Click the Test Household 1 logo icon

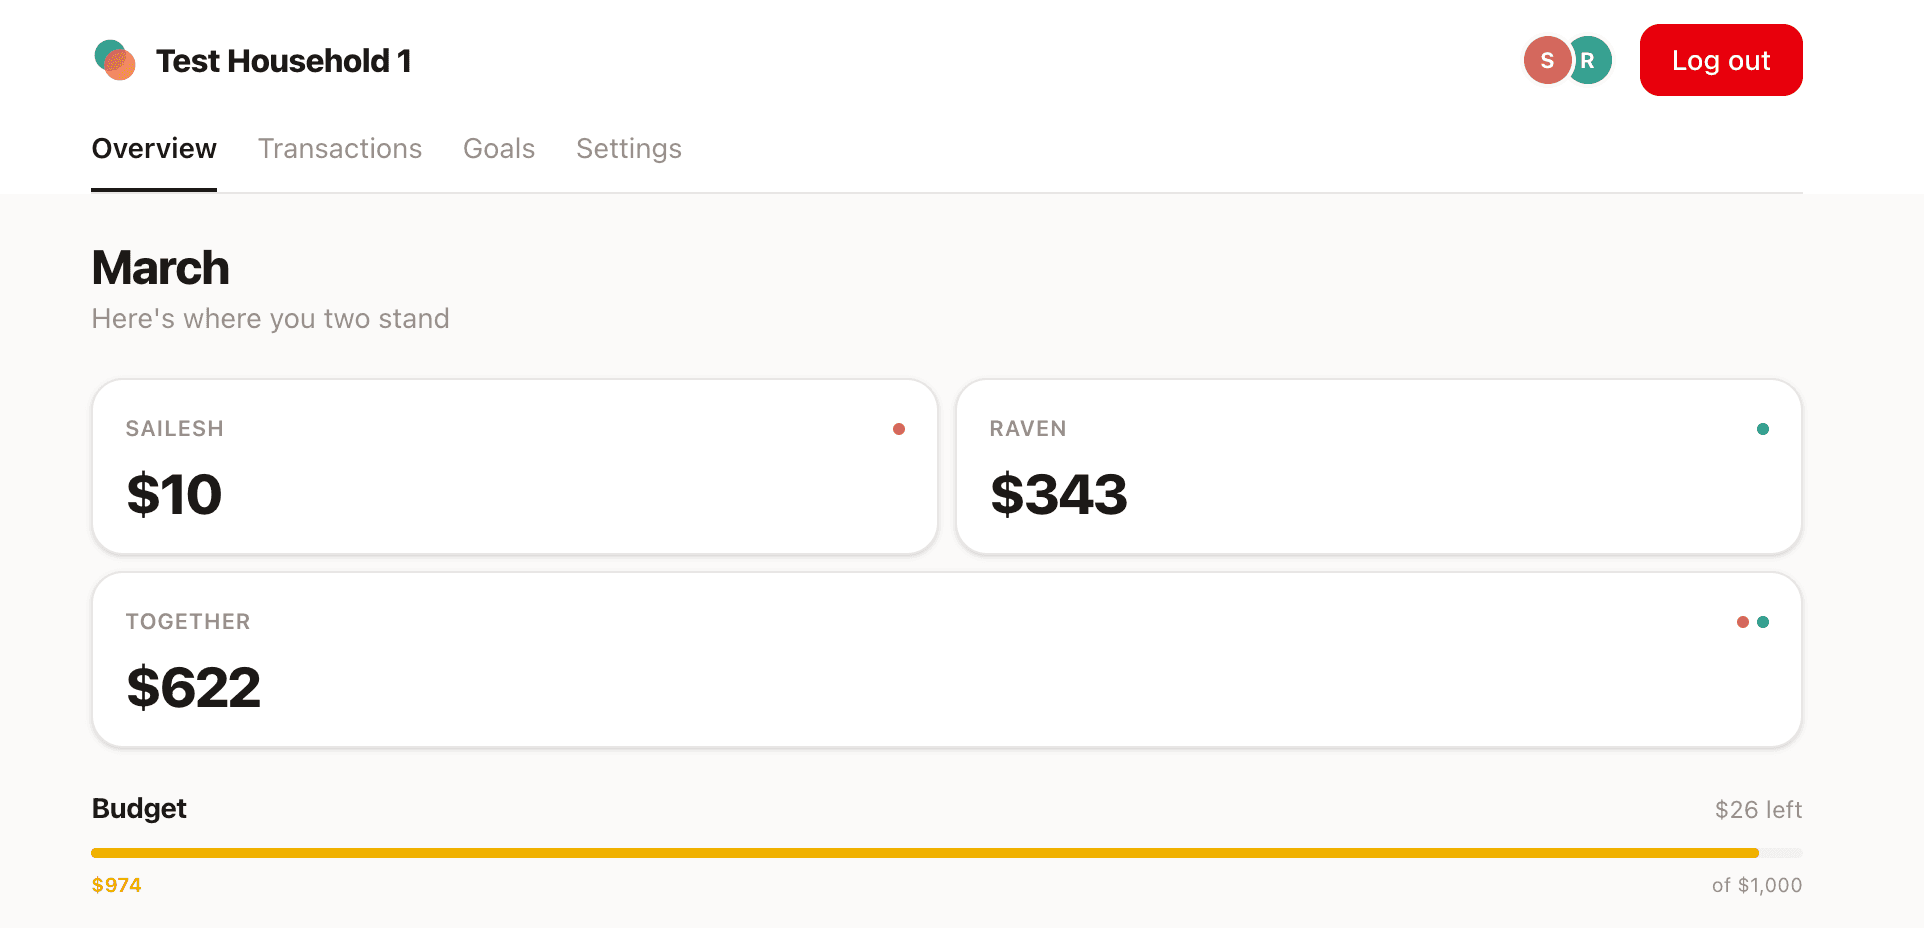click(114, 60)
